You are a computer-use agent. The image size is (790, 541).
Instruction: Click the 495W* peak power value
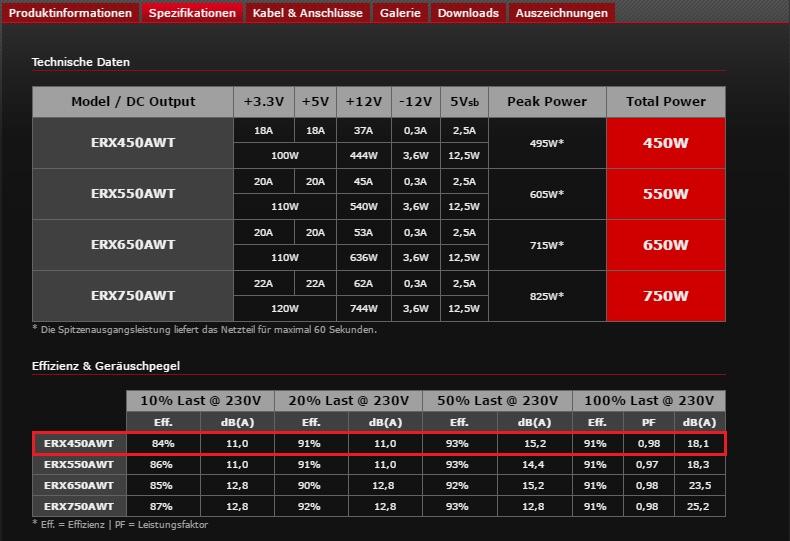pyautogui.click(x=547, y=143)
